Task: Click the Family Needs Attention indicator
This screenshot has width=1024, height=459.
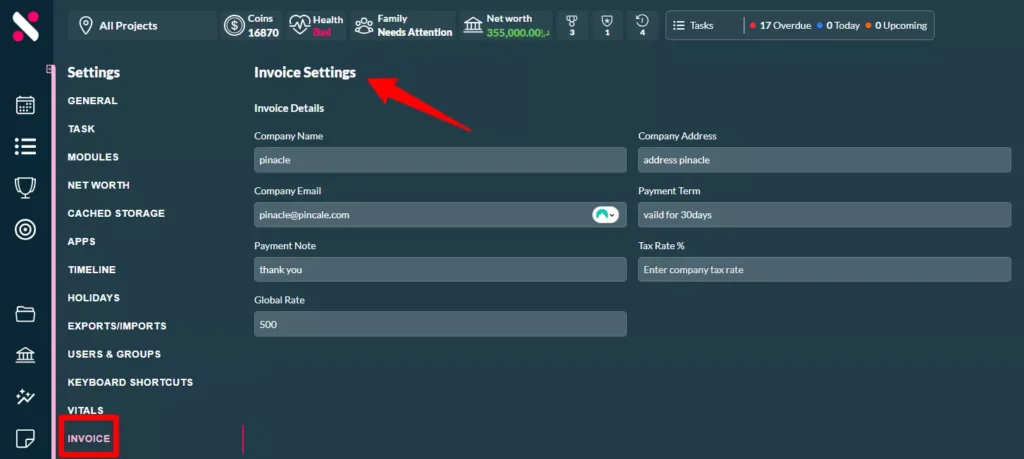Action: pyautogui.click(x=404, y=25)
